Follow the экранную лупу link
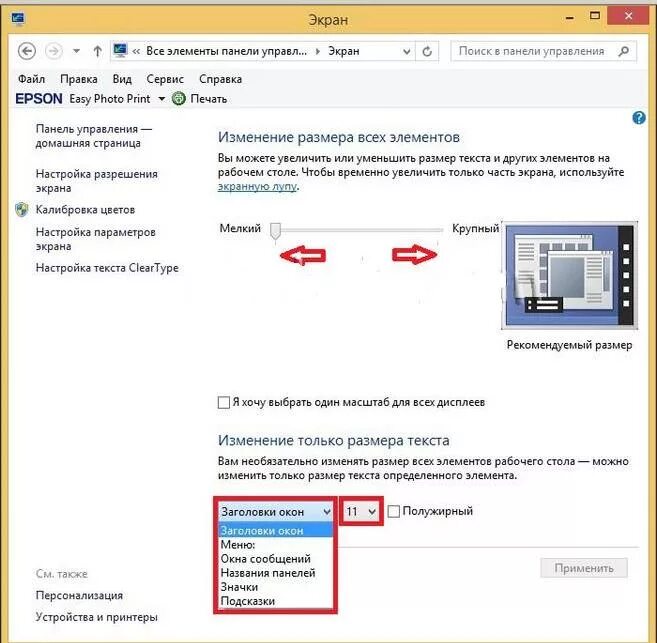The image size is (657, 643). (x=257, y=186)
